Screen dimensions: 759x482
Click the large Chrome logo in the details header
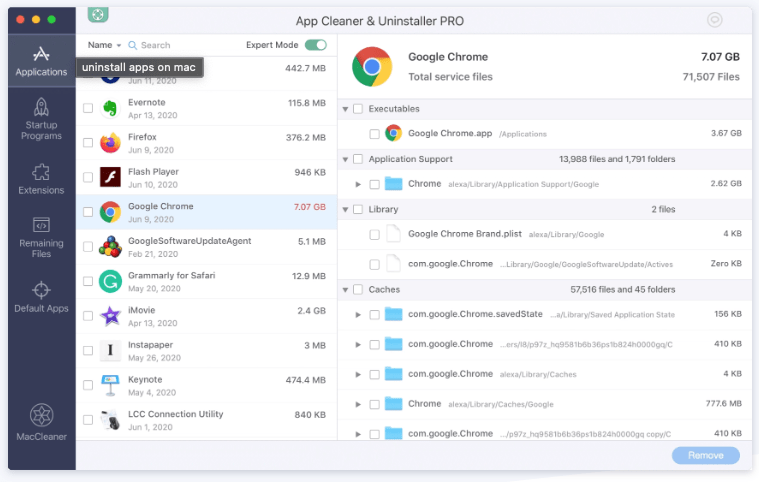point(372,67)
